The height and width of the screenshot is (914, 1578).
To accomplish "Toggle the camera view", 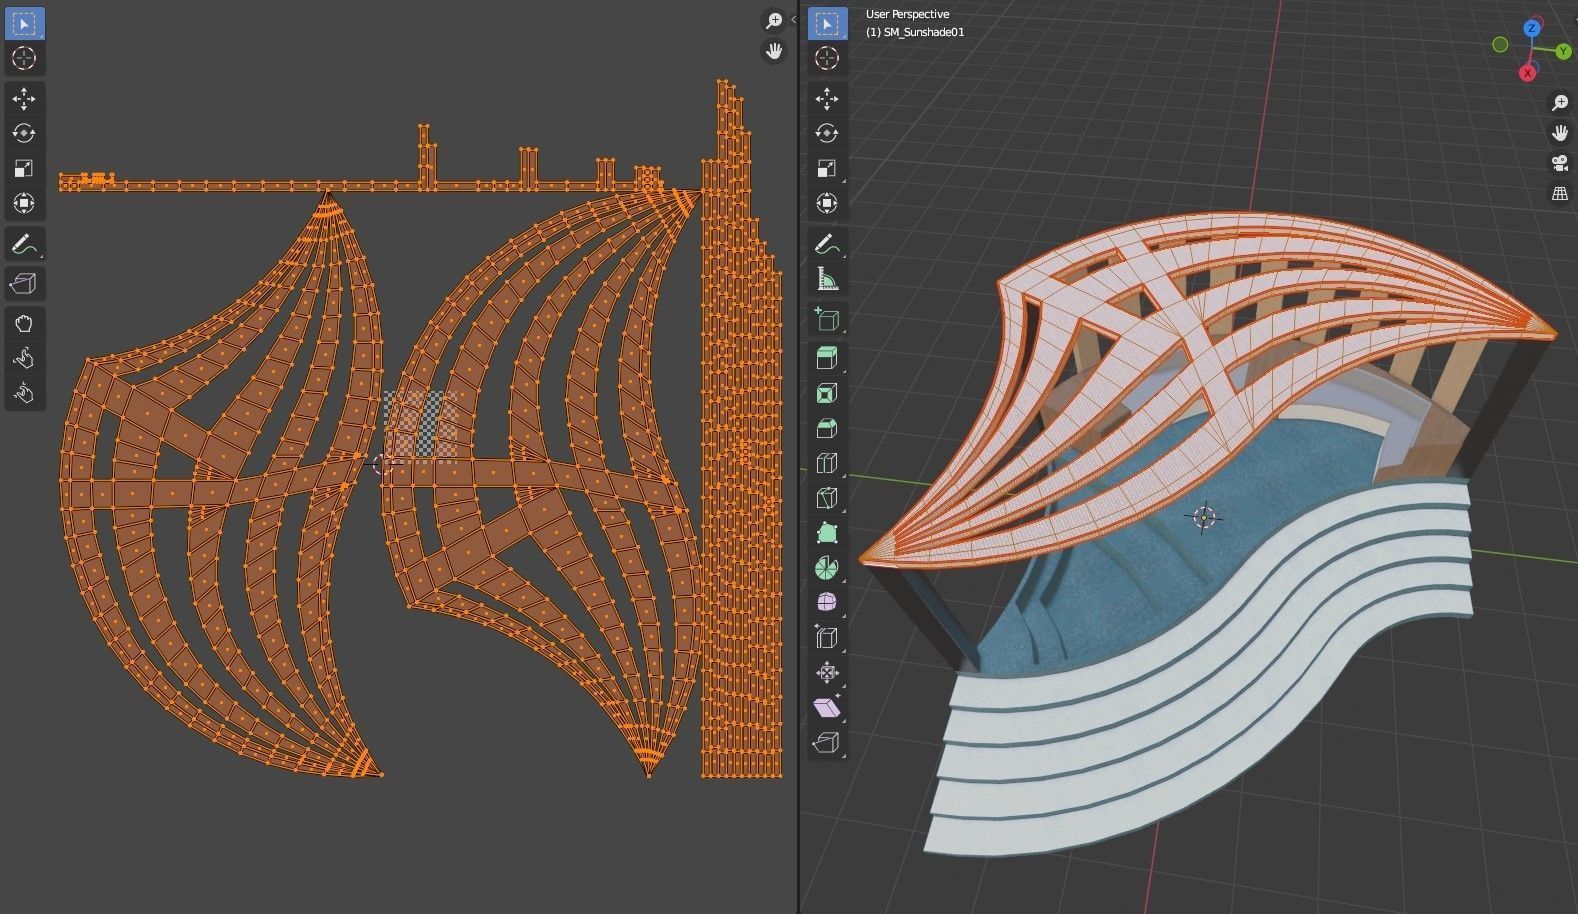I will point(1560,163).
